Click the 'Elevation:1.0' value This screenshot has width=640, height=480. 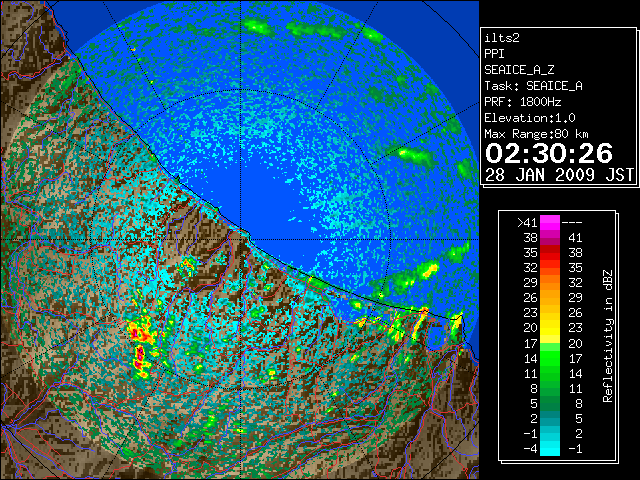(530, 118)
